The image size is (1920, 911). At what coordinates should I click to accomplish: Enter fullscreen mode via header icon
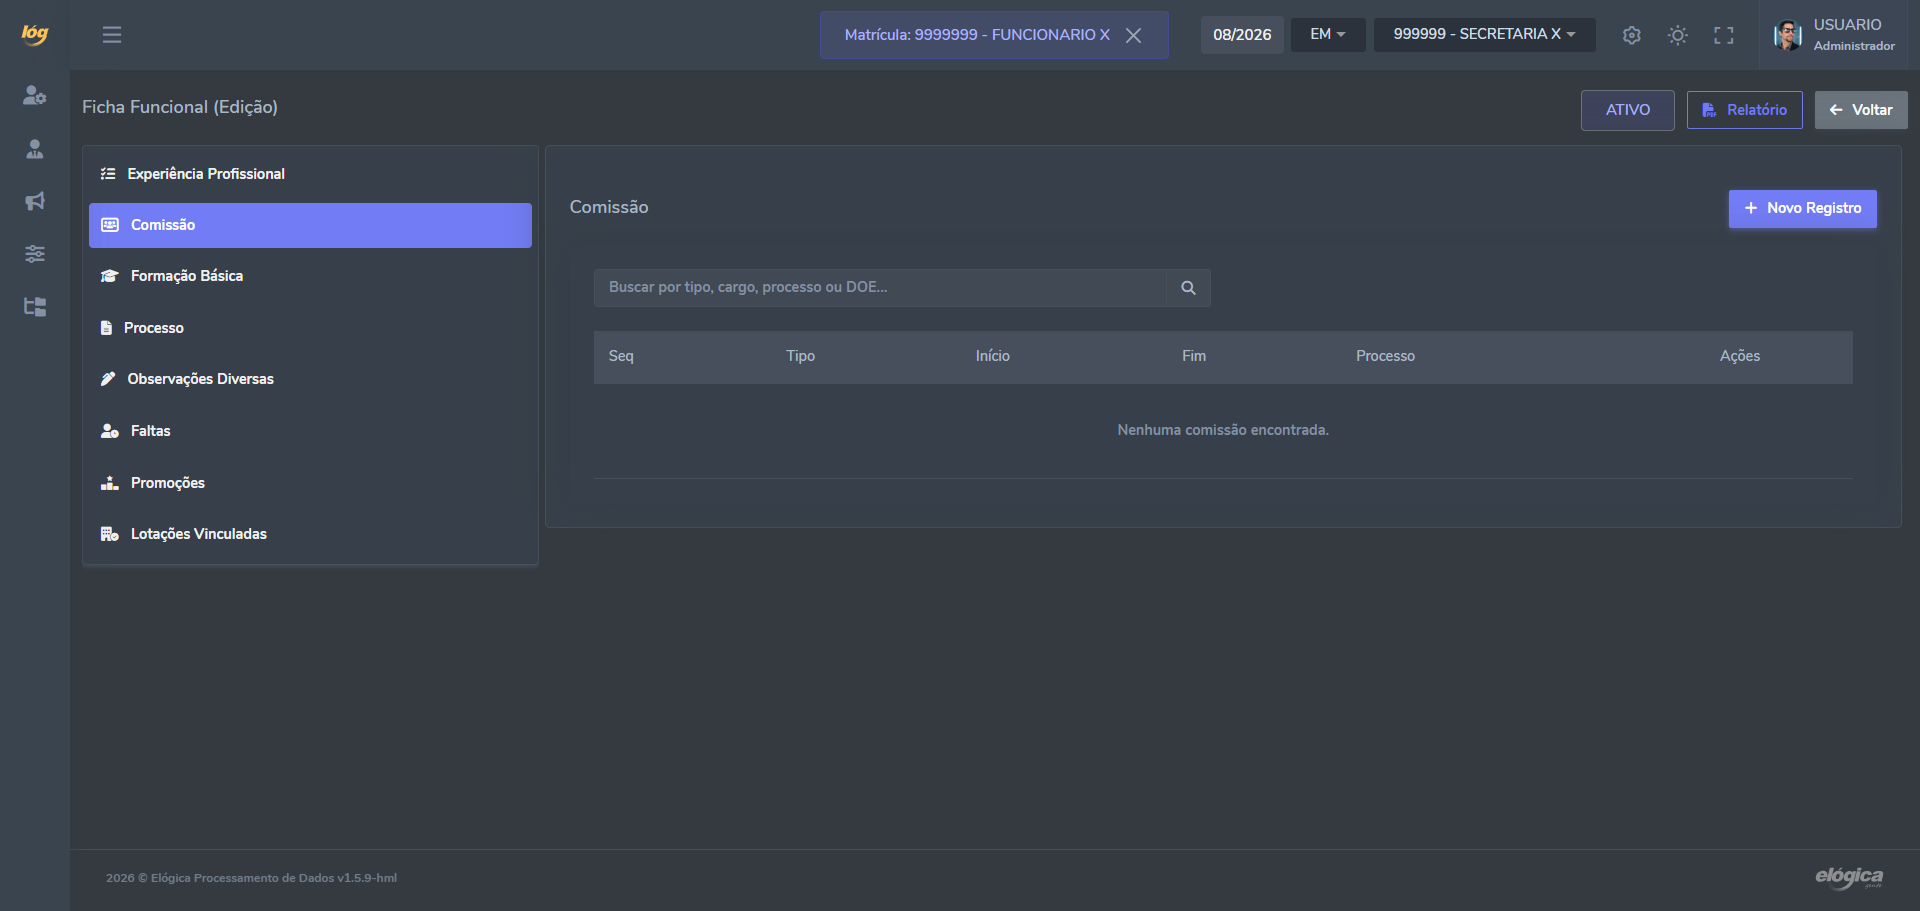pos(1723,35)
